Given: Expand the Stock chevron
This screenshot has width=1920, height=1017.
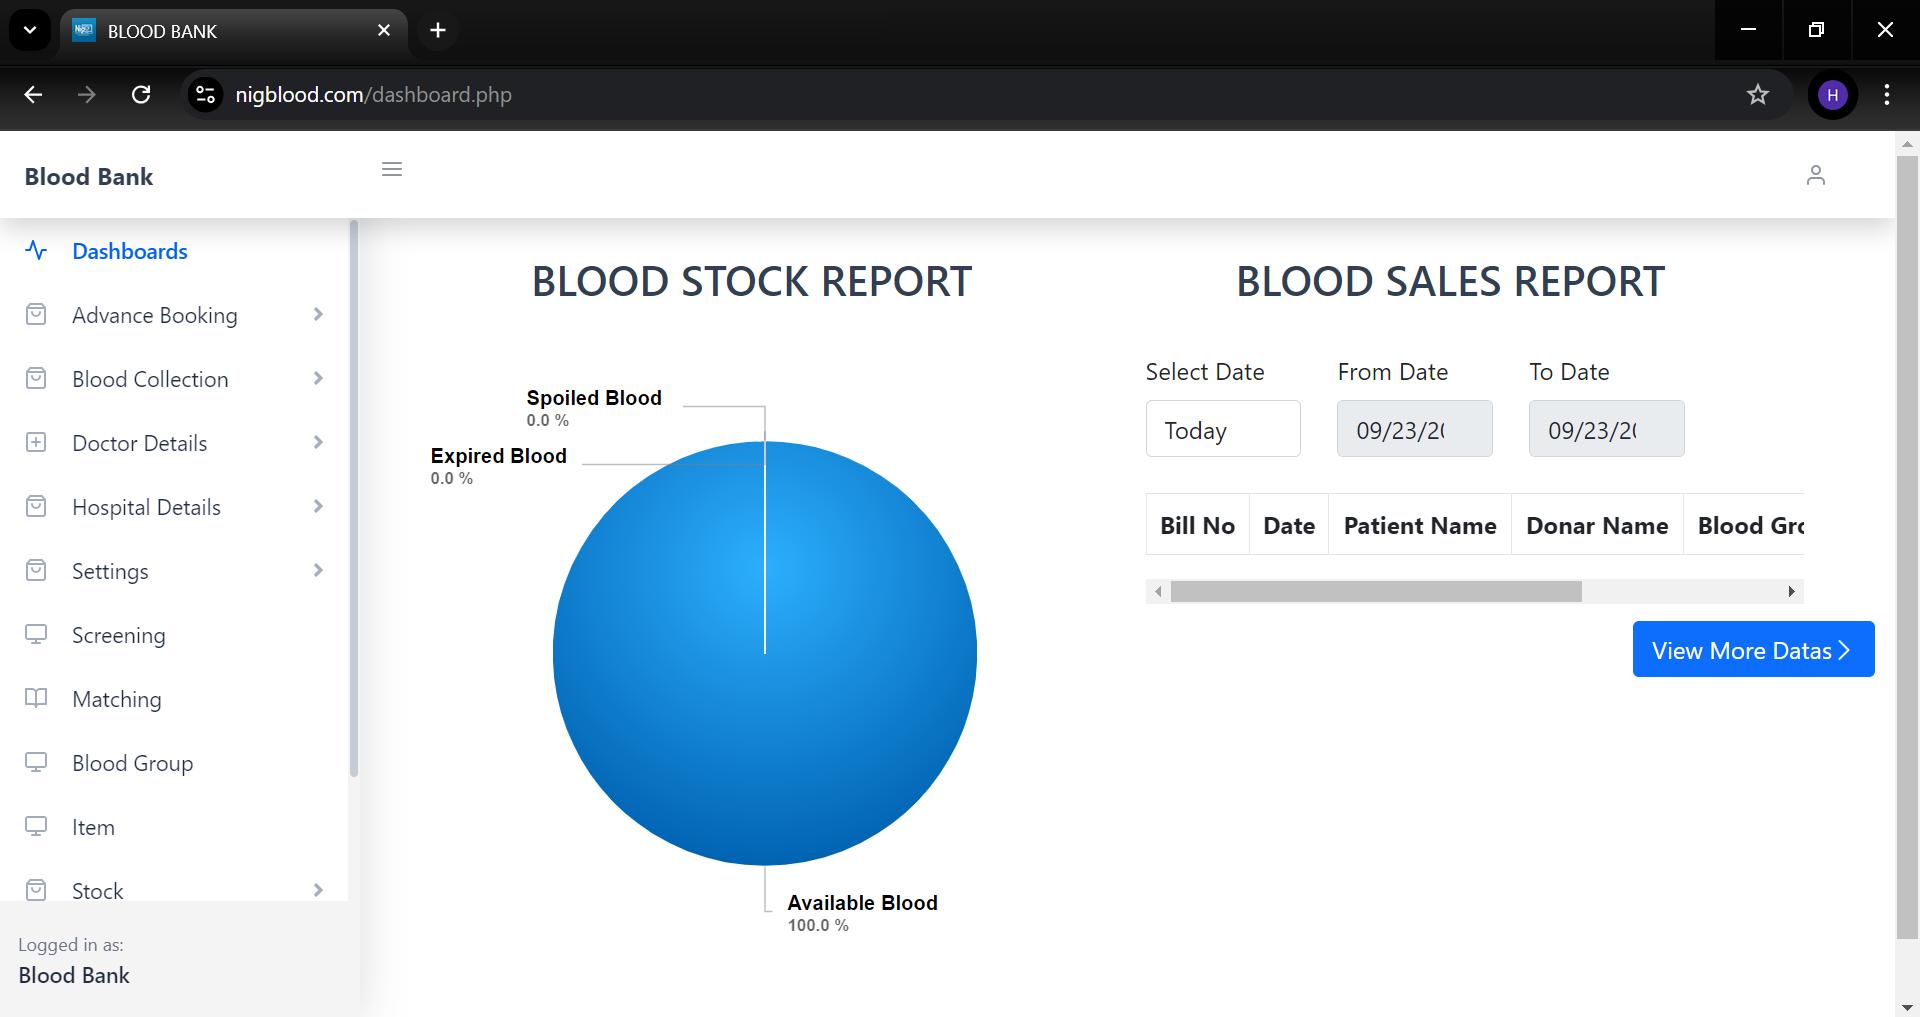Looking at the screenshot, I should click(x=318, y=890).
